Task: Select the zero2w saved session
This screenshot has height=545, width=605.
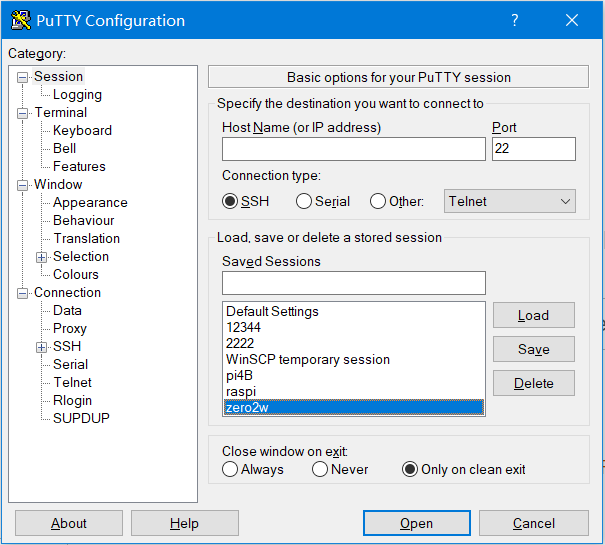Action: [x=353, y=407]
